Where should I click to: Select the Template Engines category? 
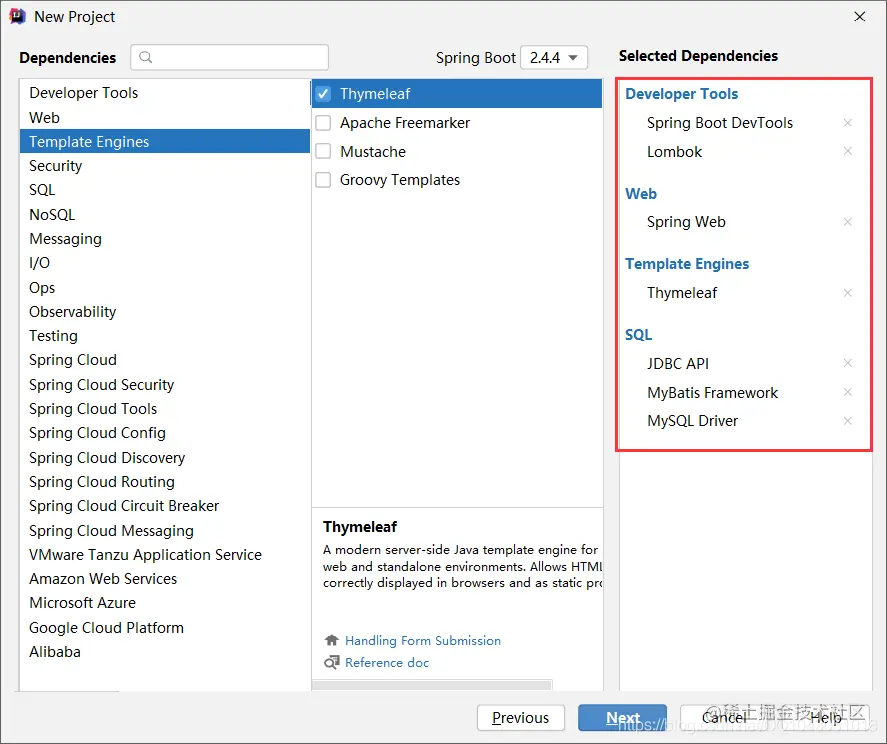(x=165, y=141)
